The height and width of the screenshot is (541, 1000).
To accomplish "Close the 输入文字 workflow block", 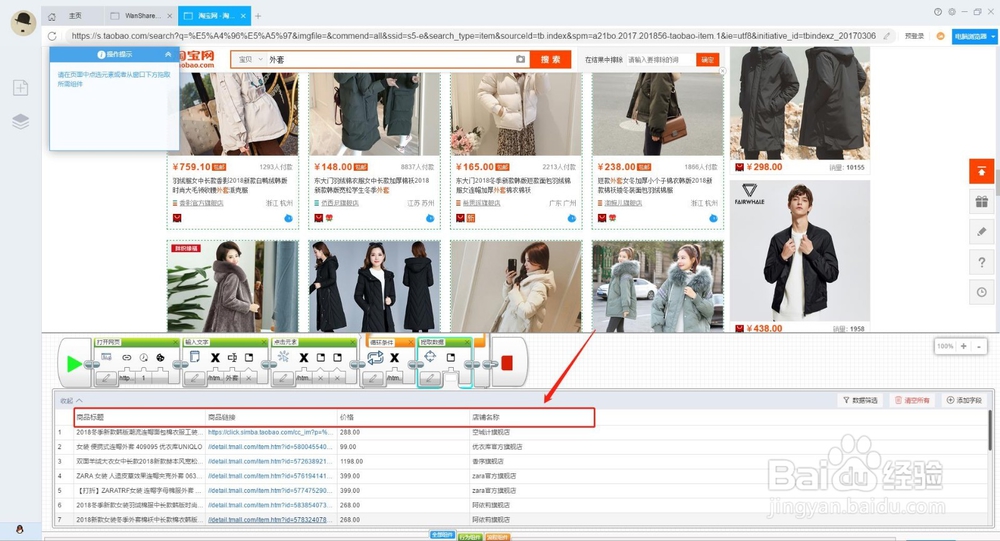I will pos(264,343).
